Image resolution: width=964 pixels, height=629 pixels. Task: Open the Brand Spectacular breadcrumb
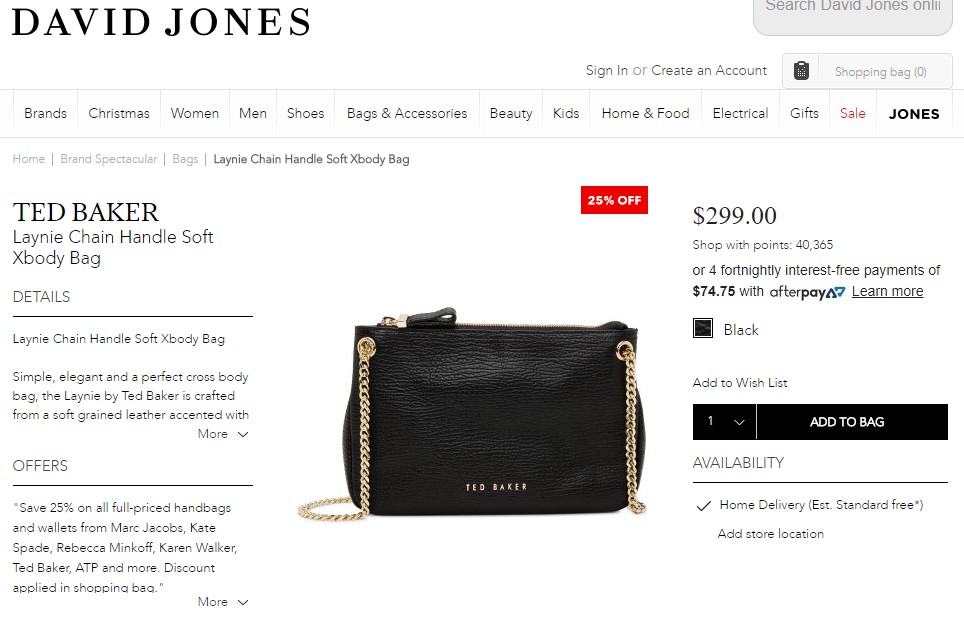tap(109, 159)
